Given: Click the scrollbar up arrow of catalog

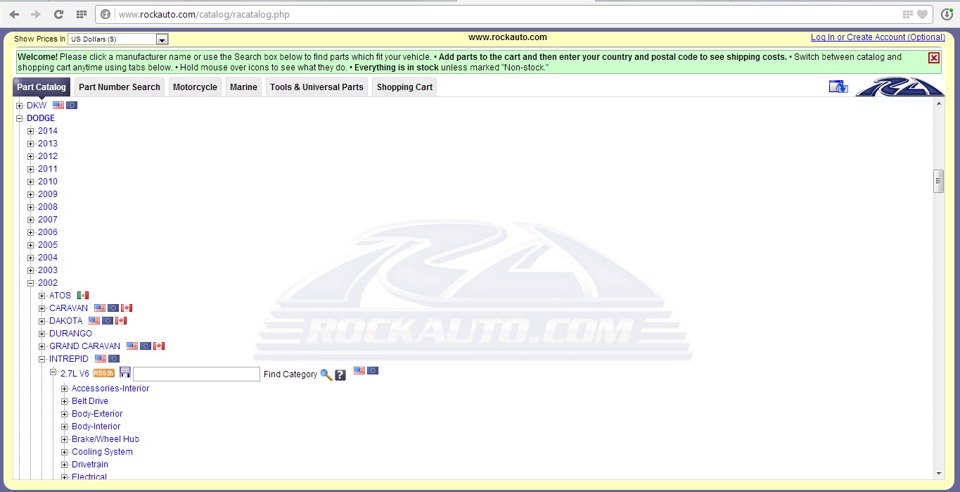Looking at the screenshot, I should coord(939,104).
